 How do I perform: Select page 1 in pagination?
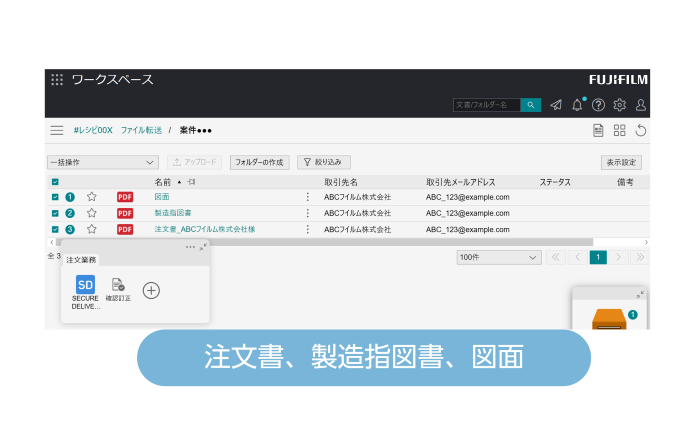pos(598,257)
